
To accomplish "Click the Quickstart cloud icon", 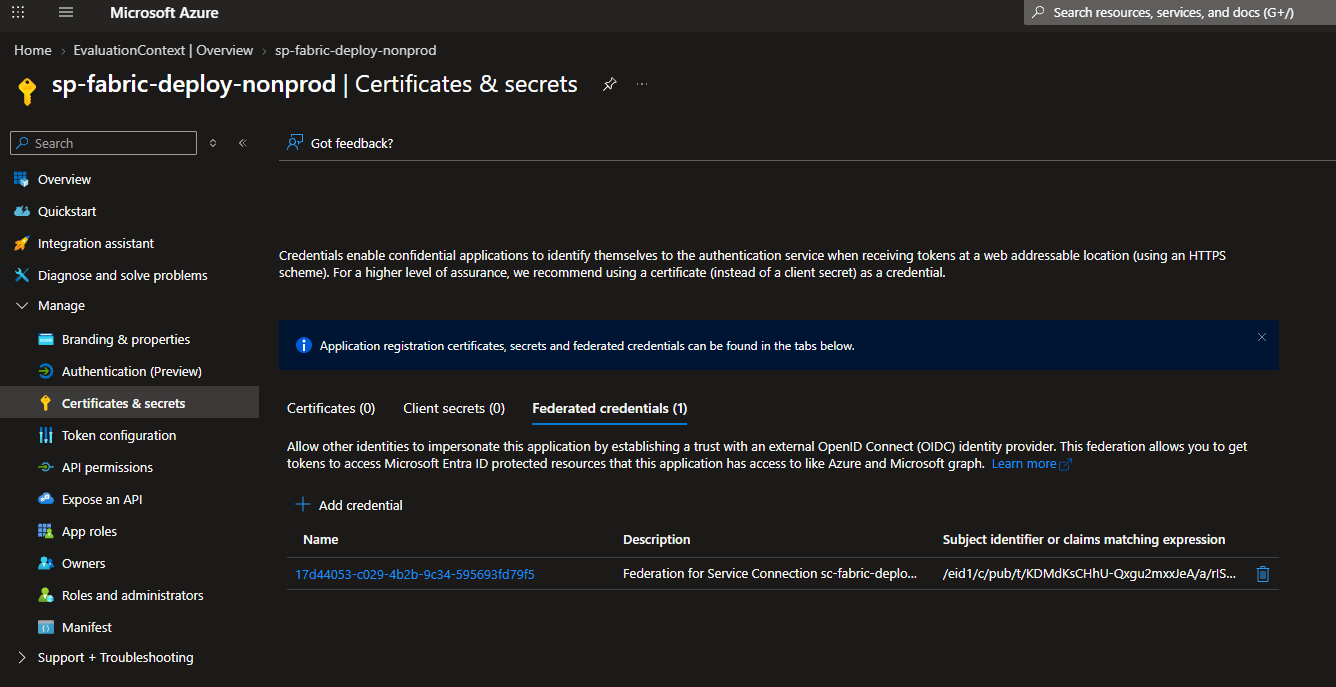I will 21,211.
